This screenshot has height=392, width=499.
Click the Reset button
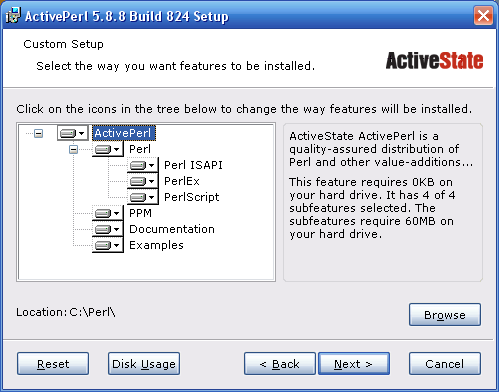53,364
